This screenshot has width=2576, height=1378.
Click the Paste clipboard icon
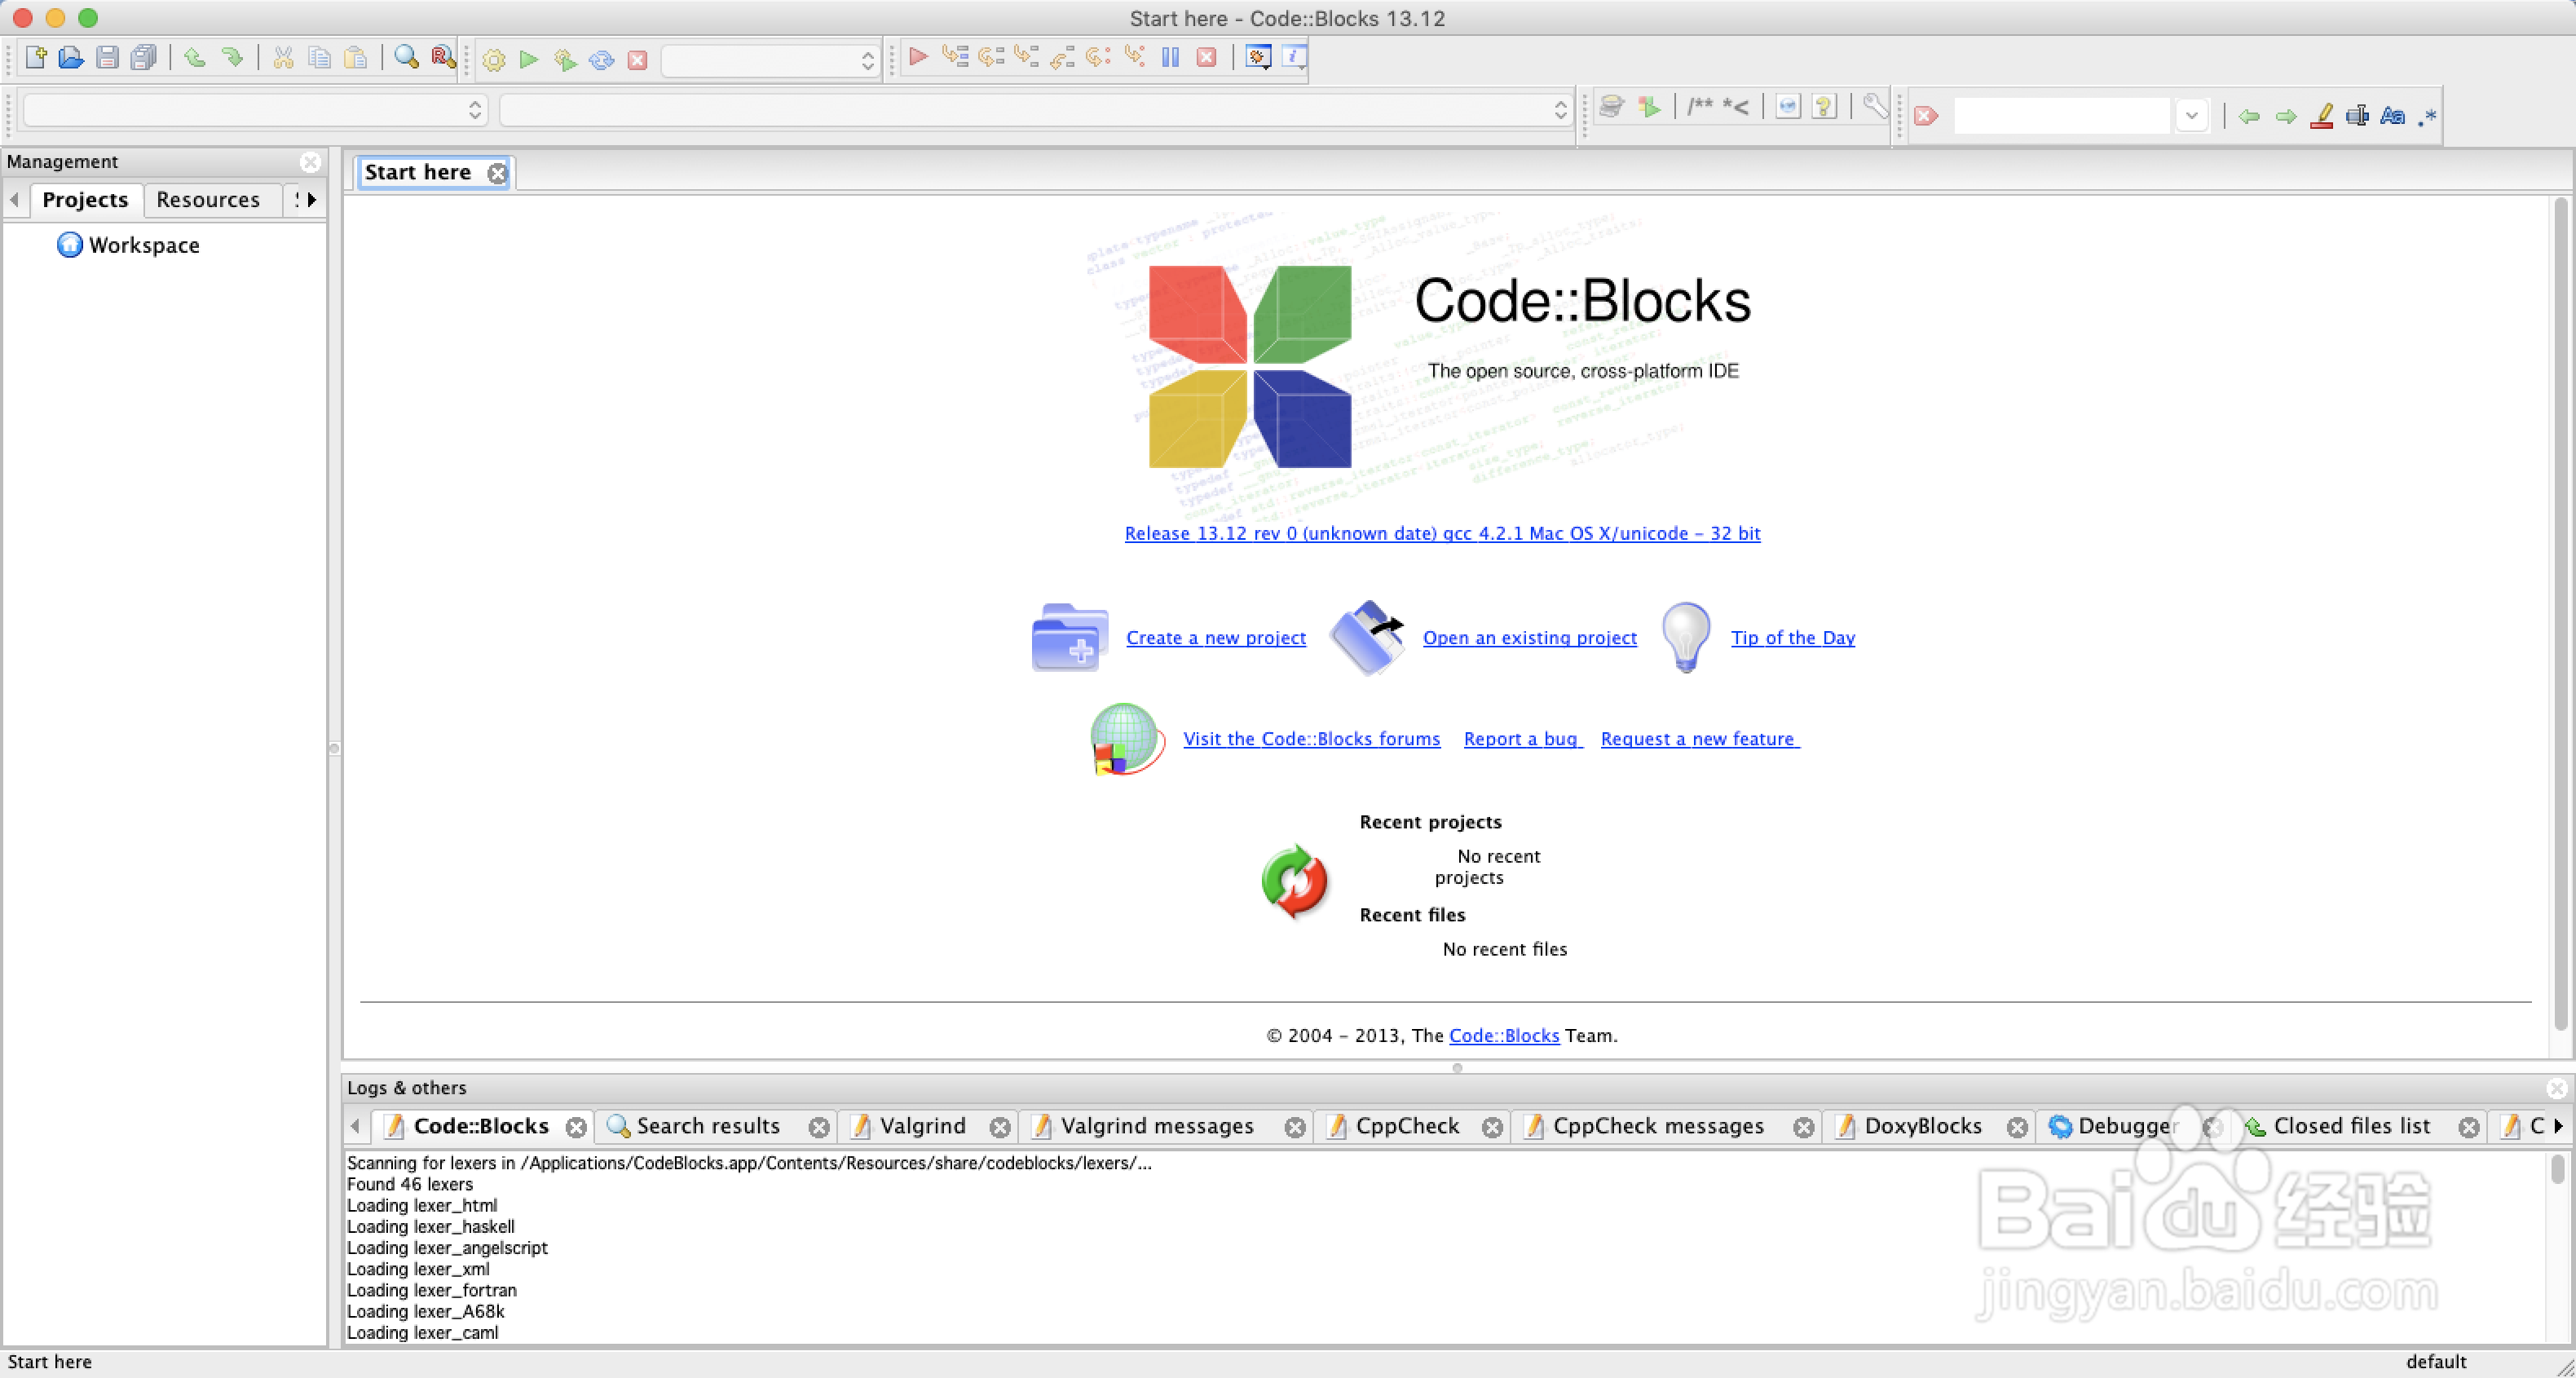355,58
